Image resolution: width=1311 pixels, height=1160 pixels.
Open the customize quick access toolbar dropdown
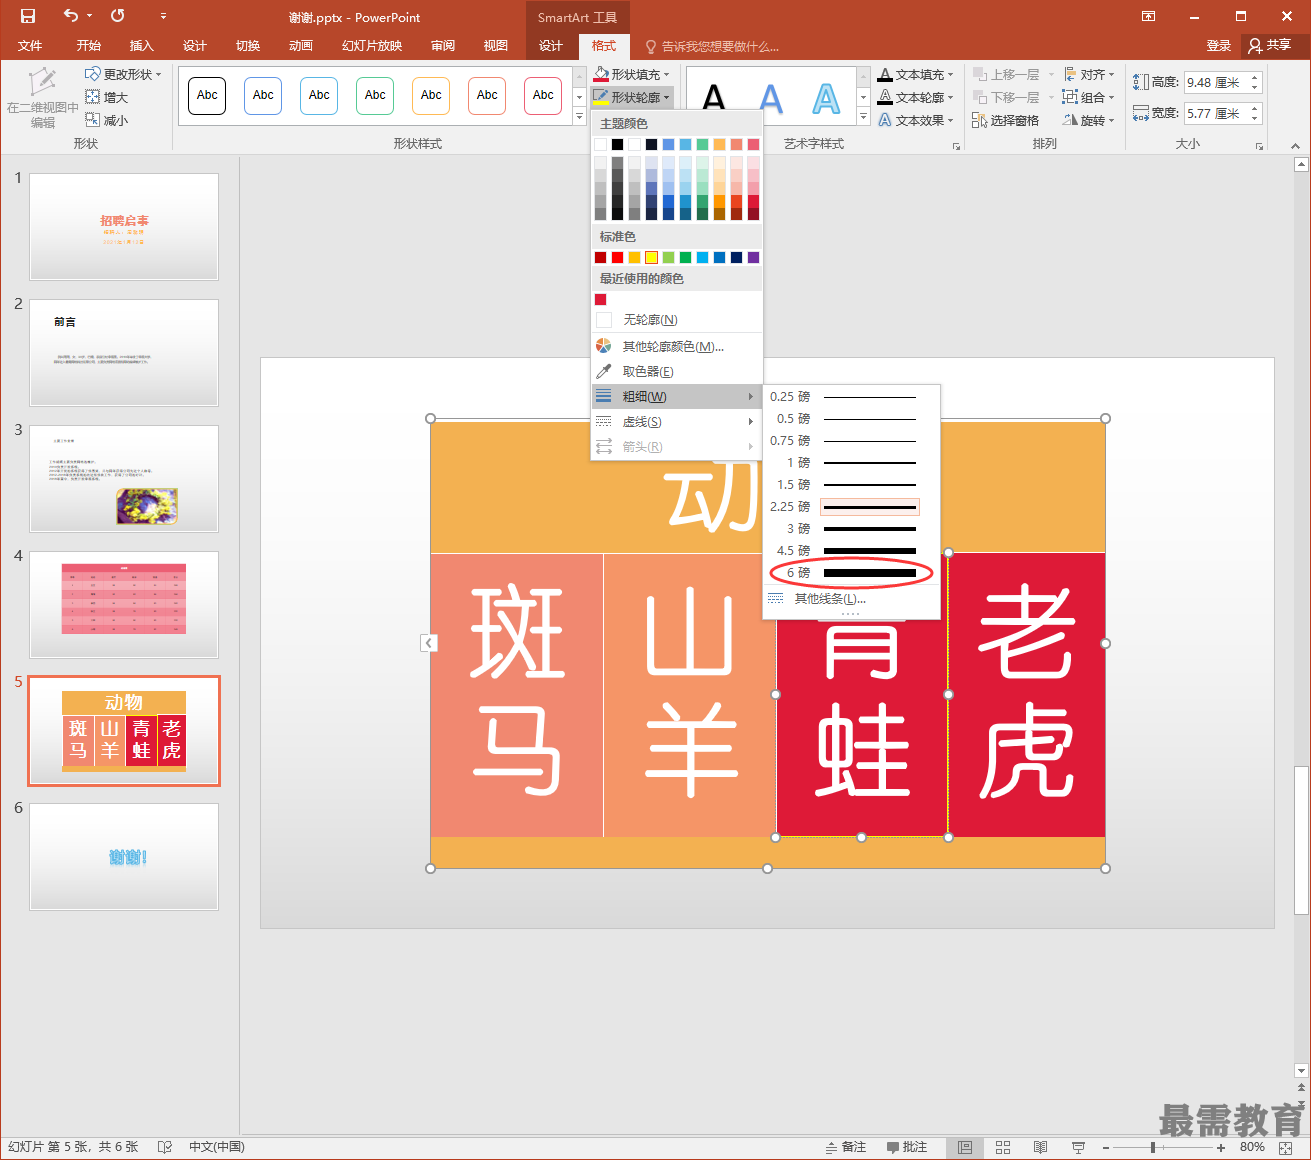163,17
